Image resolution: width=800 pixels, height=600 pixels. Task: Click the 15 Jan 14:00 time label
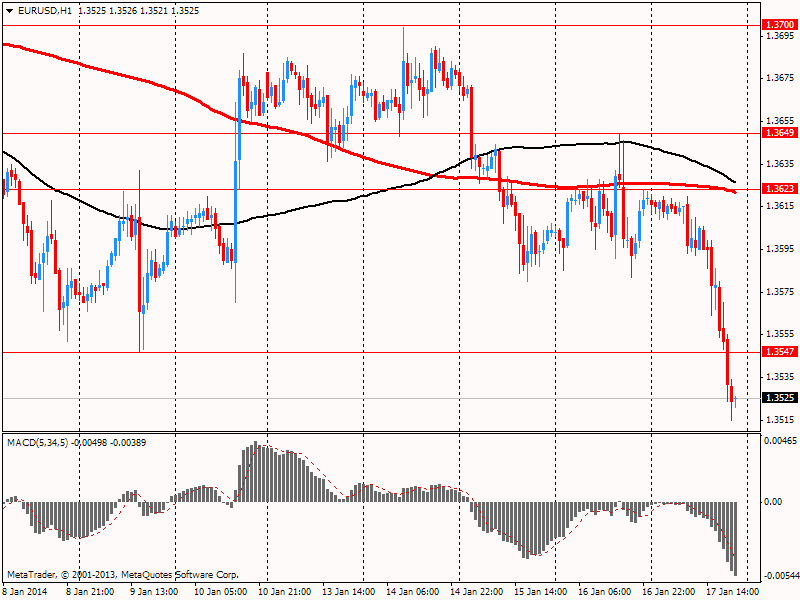tap(541, 591)
